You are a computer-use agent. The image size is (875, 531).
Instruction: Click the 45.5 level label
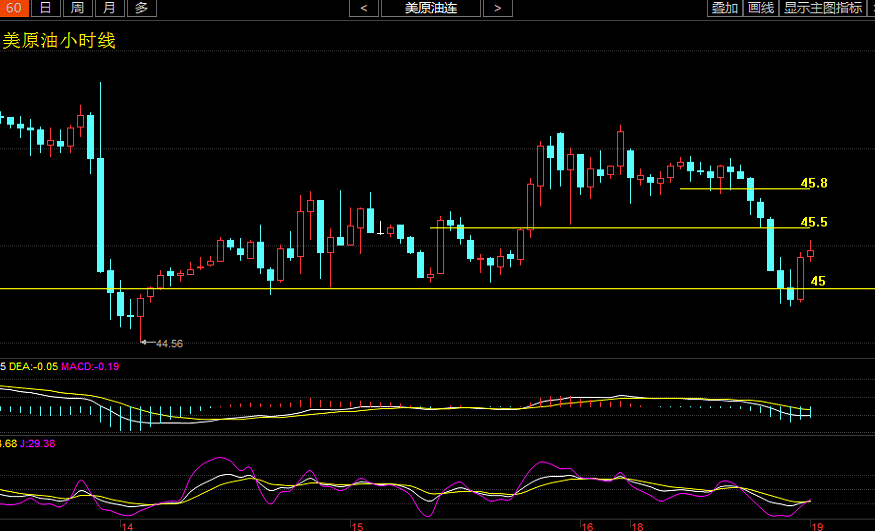tap(814, 222)
